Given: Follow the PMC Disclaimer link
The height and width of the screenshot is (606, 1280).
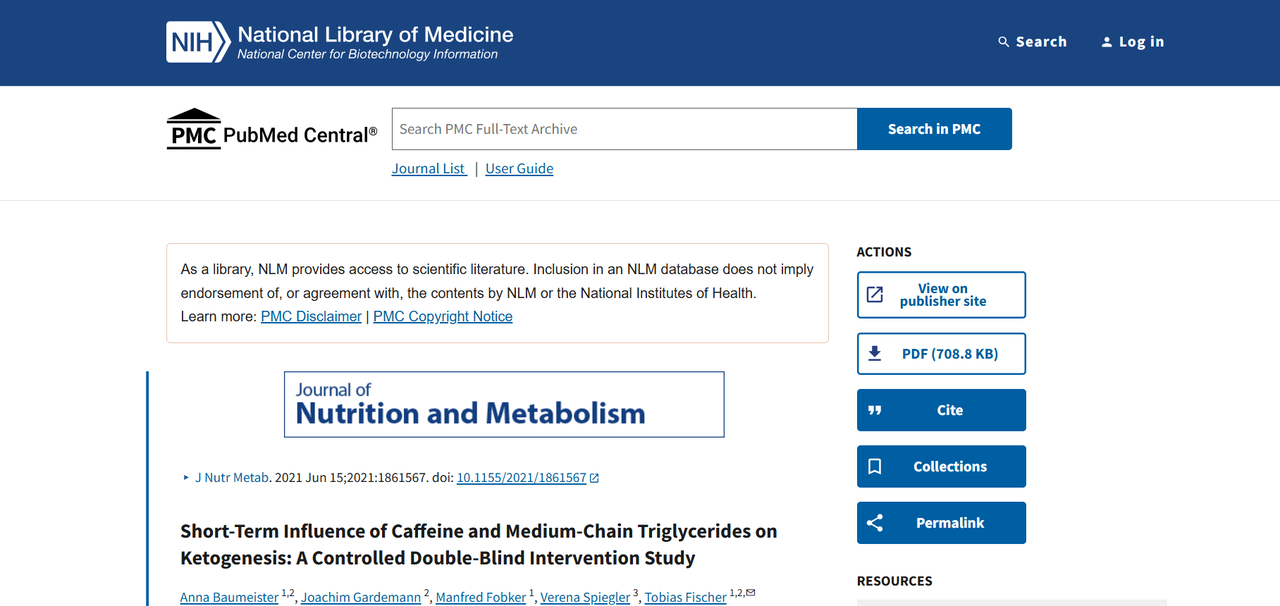Looking at the screenshot, I should 311,317.
